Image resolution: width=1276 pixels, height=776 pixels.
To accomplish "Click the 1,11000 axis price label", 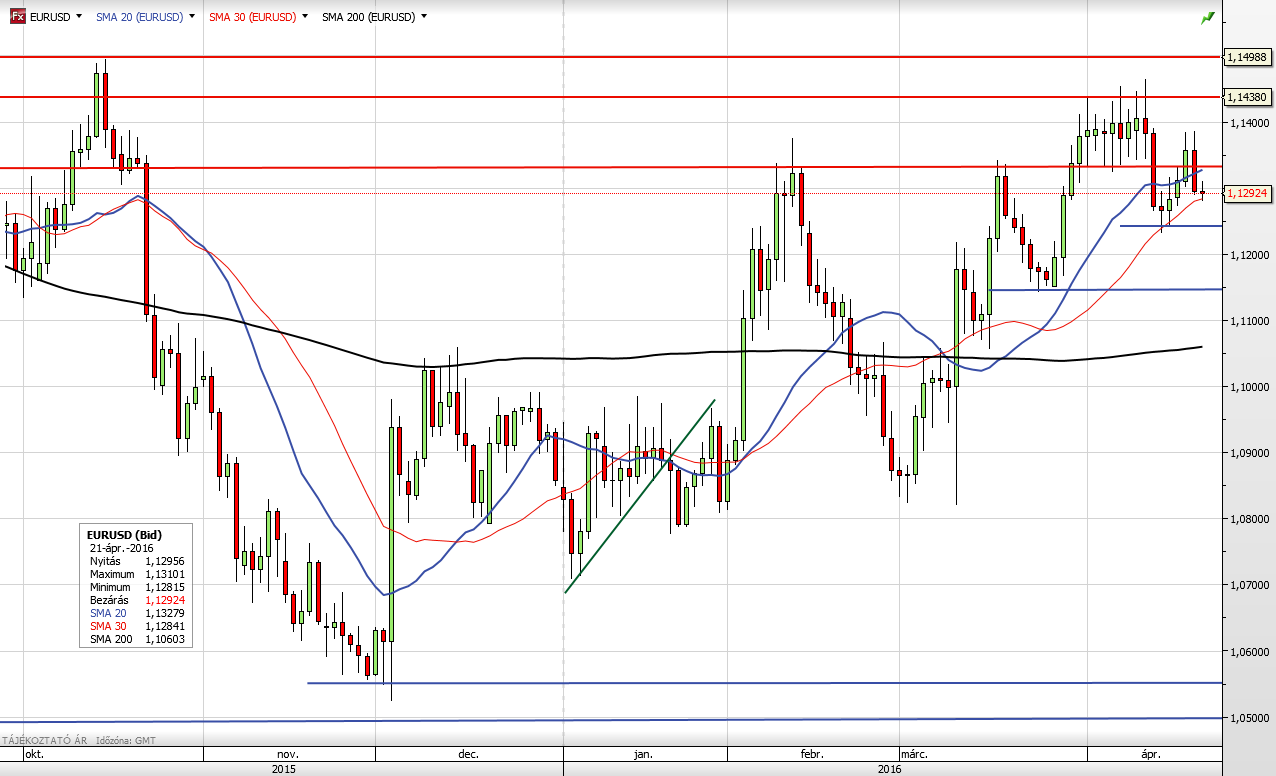I will click(x=1248, y=321).
